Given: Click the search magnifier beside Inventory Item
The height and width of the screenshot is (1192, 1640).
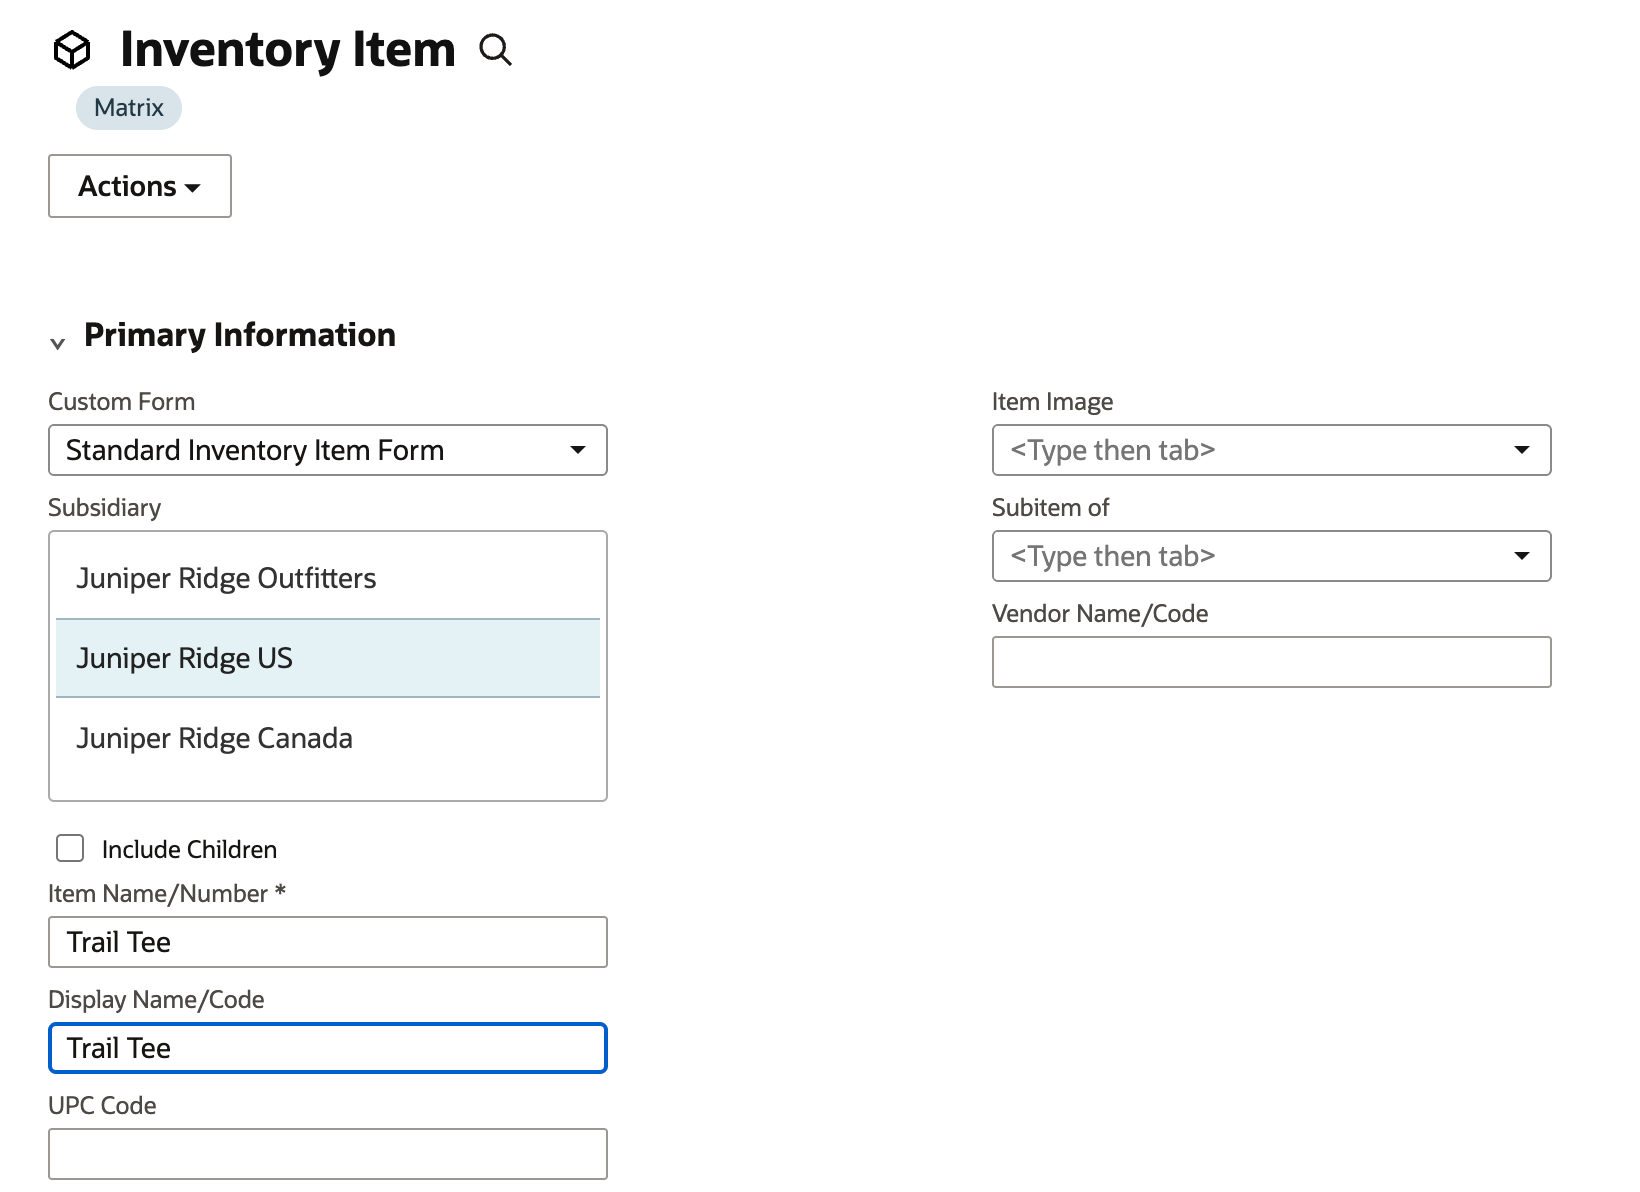Looking at the screenshot, I should coord(496,49).
